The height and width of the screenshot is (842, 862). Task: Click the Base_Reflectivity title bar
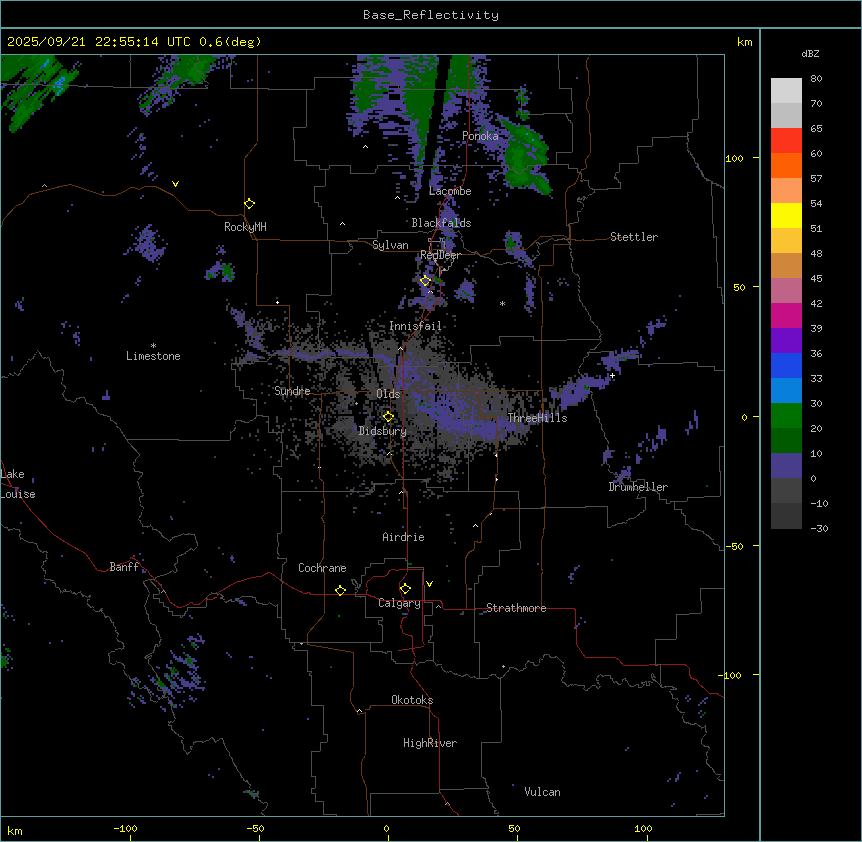click(430, 15)
